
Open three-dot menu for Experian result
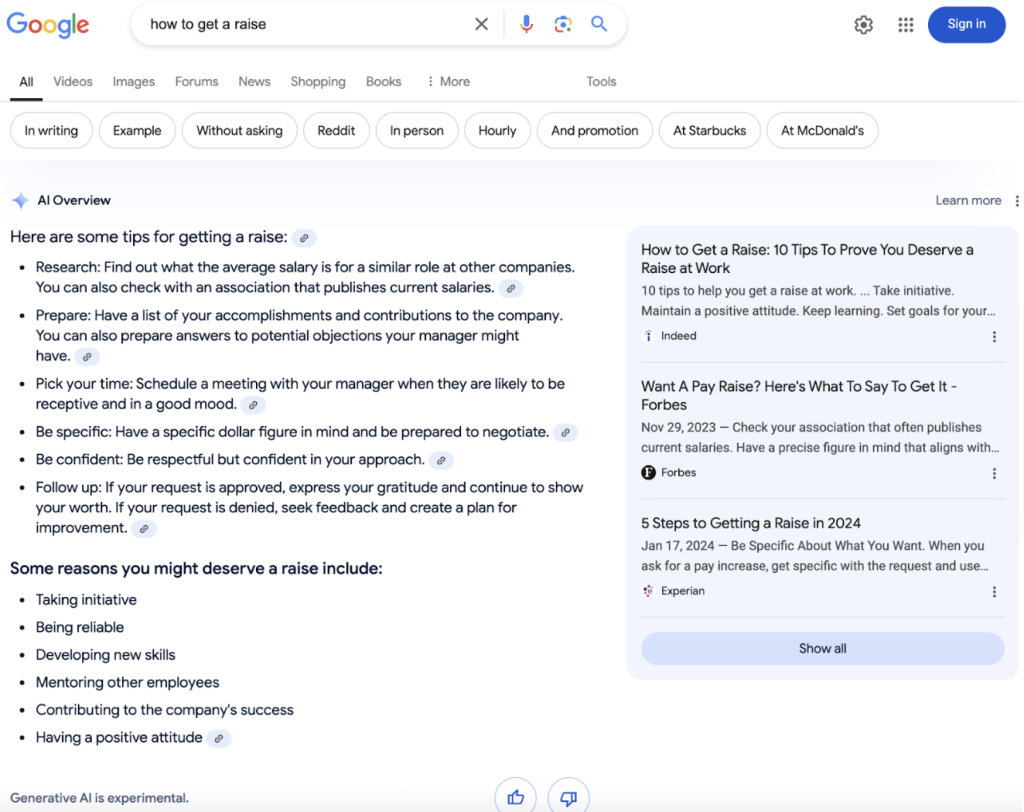pyautogui.click(x=994, y=592)
